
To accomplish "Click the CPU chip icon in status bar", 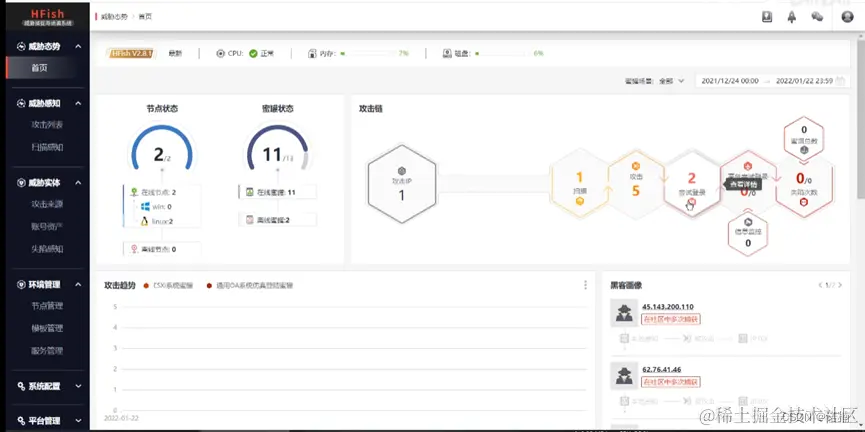I will 221,54.
